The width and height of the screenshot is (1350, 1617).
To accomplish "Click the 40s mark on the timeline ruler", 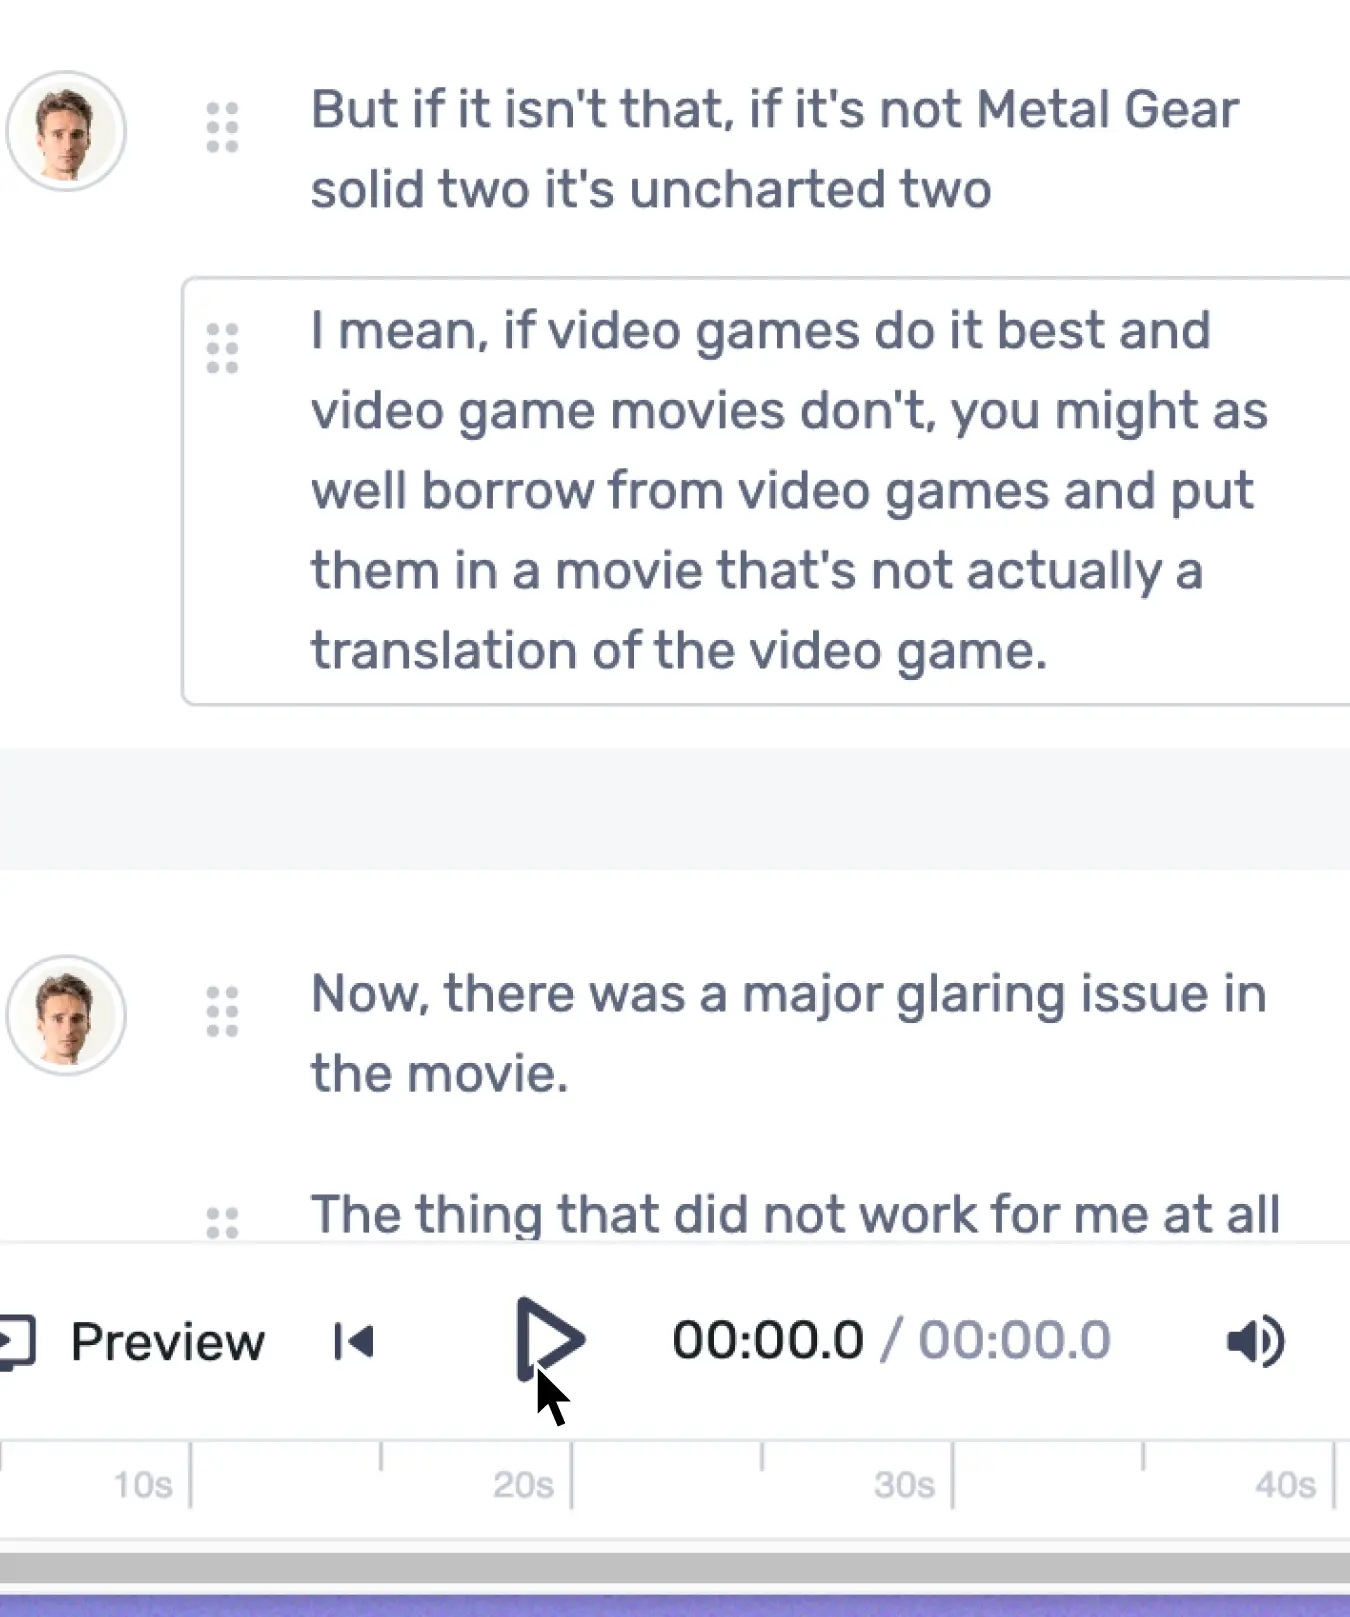I will click(1288, 1484).
